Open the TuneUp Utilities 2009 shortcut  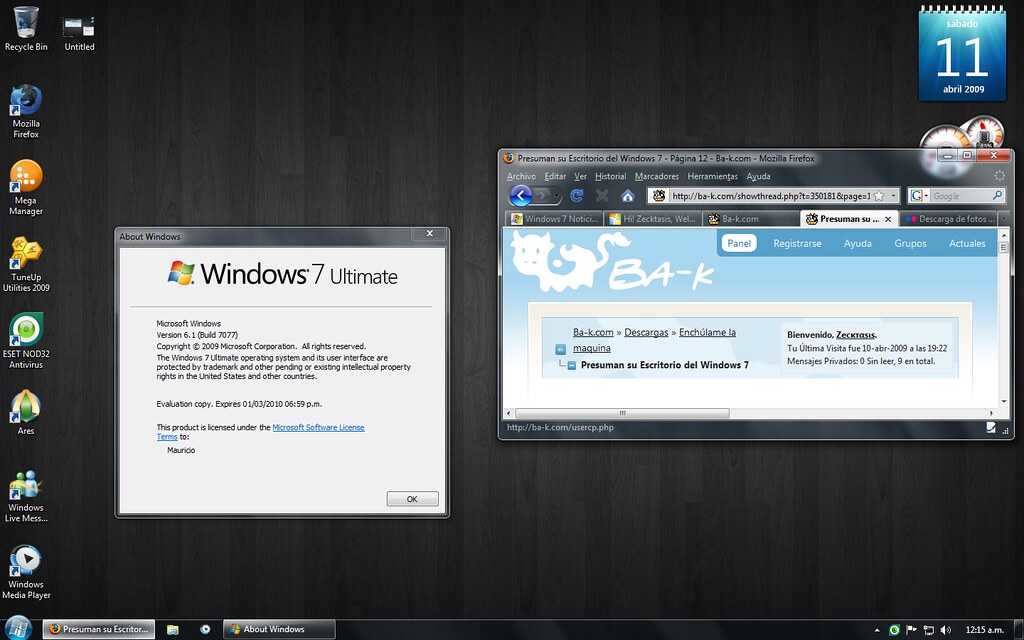pos(26,264)
